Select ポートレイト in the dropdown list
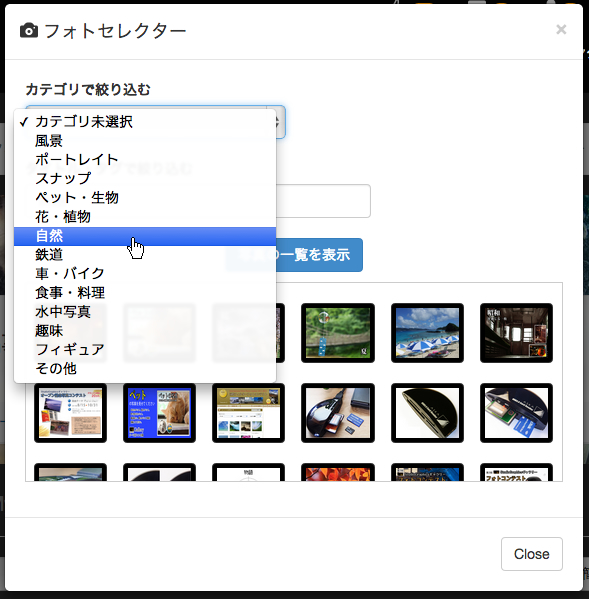This screenshot has height=599, width=589. (x=145, y=160)
